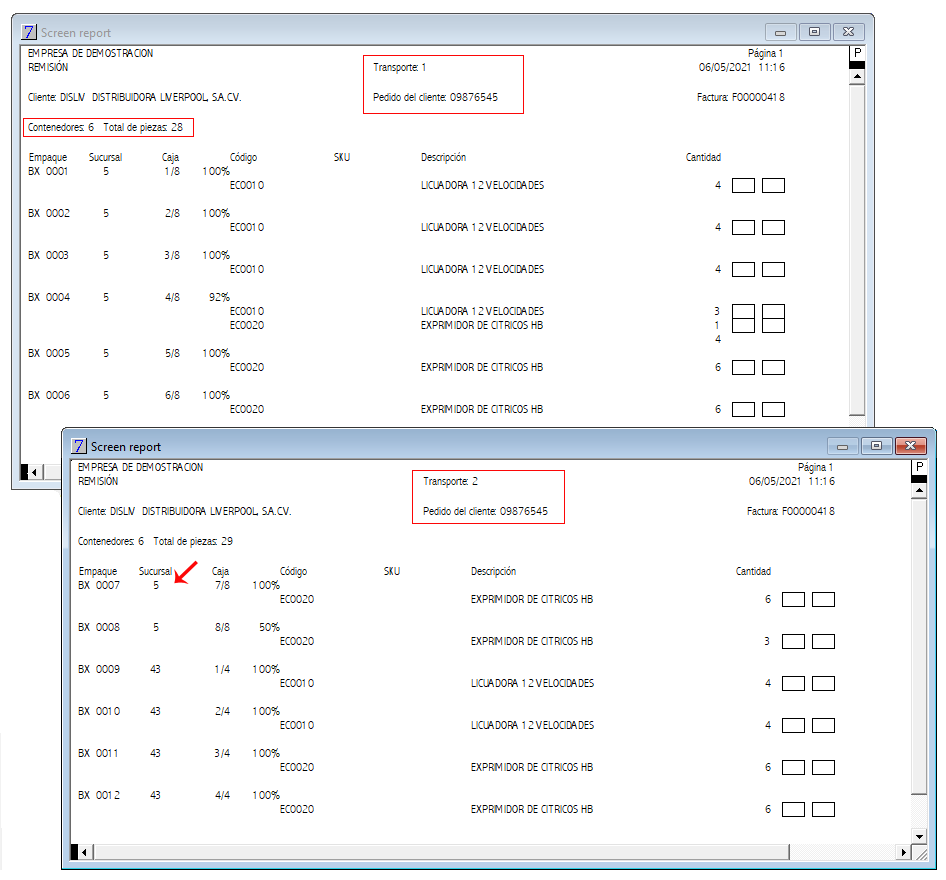Click 'Total de piezas: 28' text

click(143, 127)
